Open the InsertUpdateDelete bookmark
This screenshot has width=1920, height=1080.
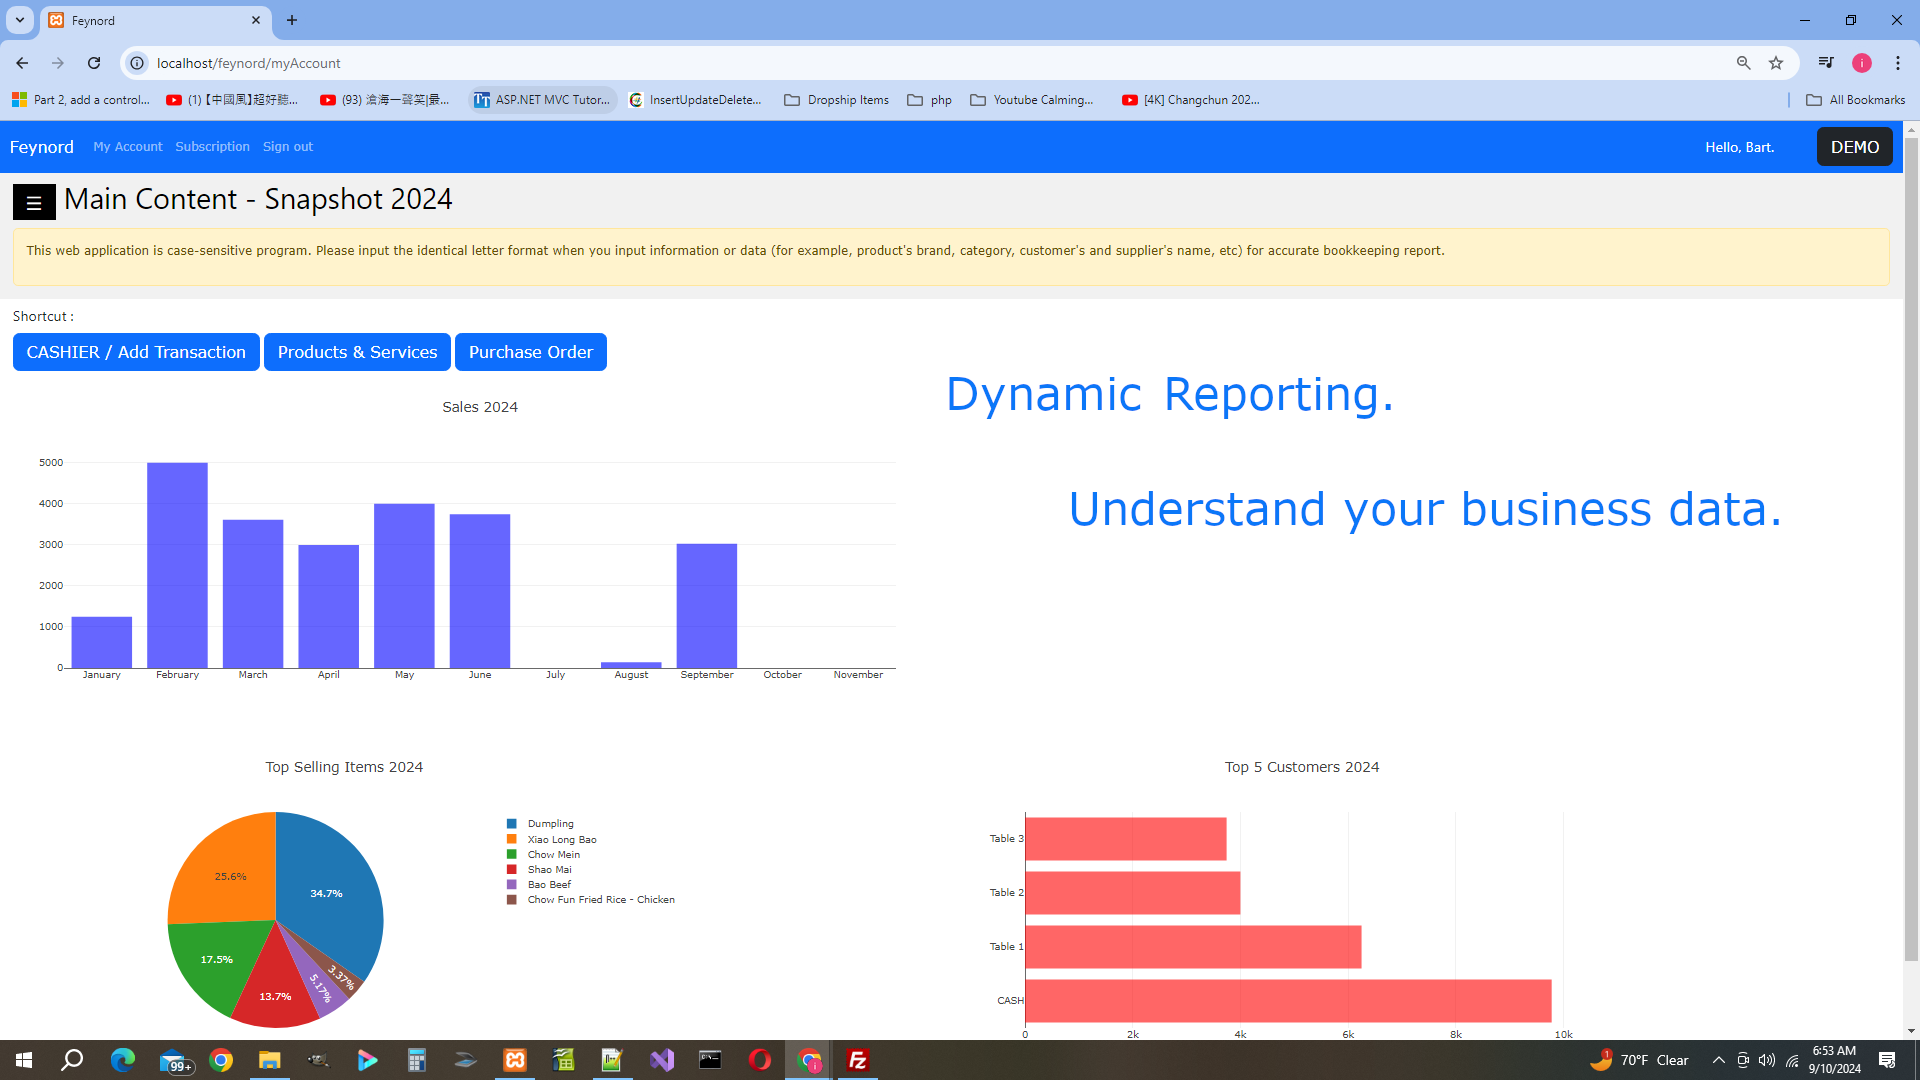coord(696,100)
